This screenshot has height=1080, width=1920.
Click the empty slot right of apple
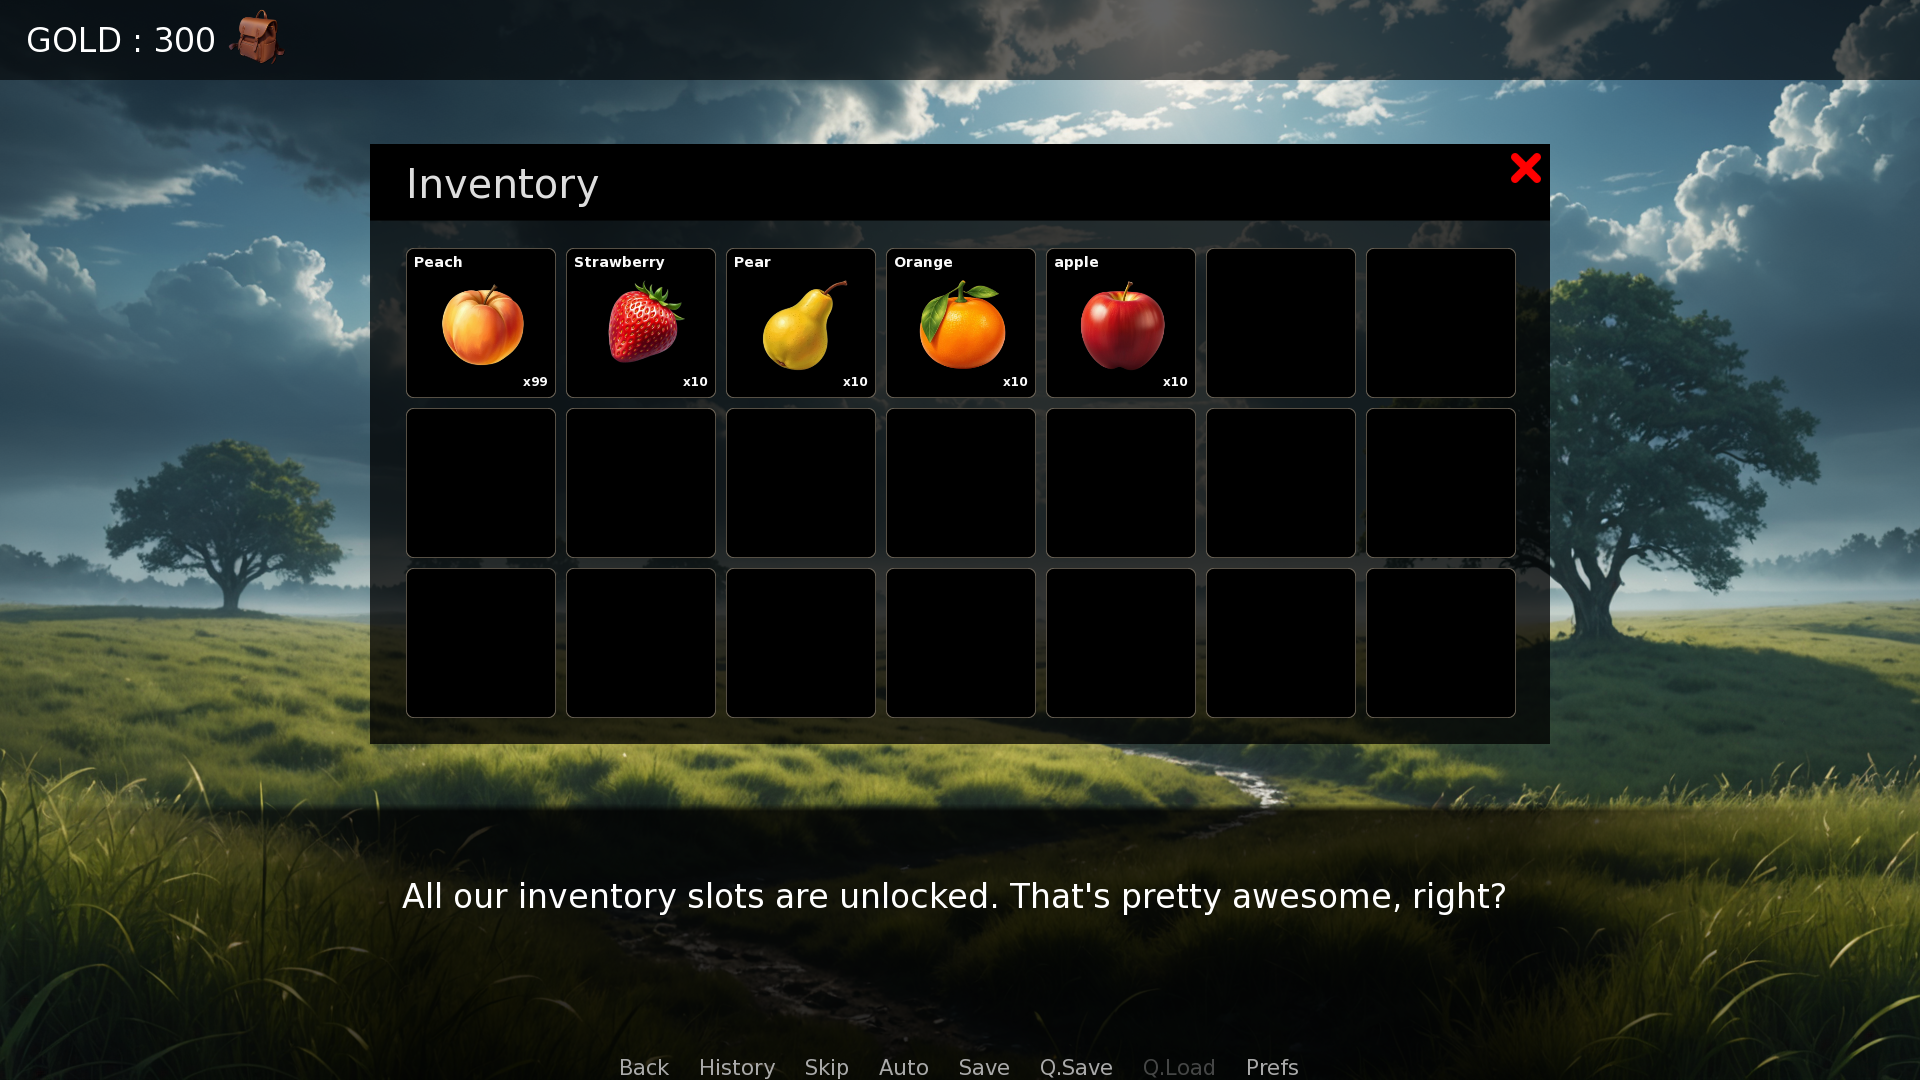point(1281,323)
